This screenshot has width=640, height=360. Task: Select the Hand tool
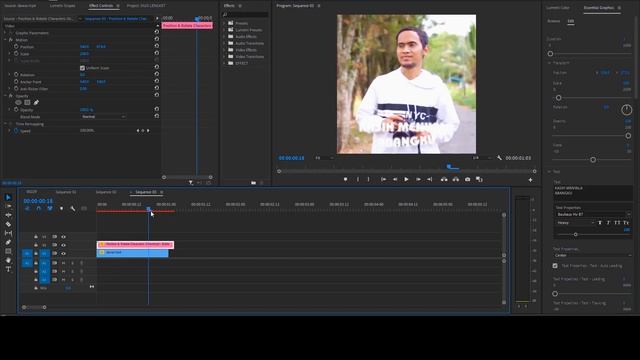[8, 260]
